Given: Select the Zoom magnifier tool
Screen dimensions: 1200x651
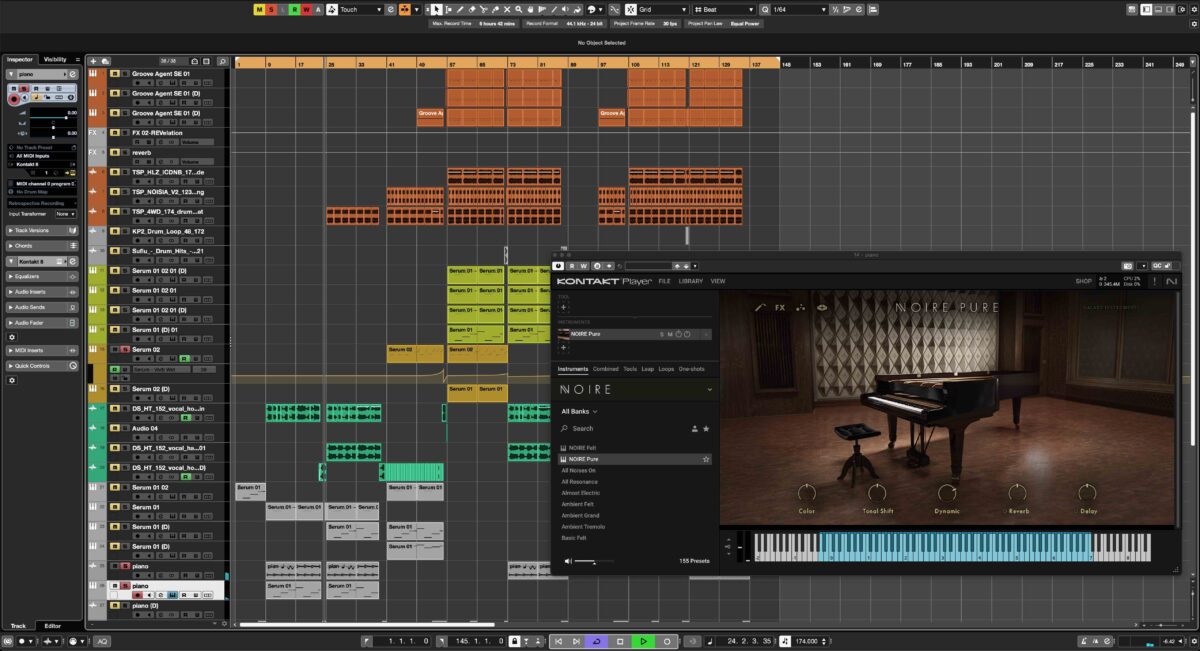Looking at the screenshot, I should 519,9.
